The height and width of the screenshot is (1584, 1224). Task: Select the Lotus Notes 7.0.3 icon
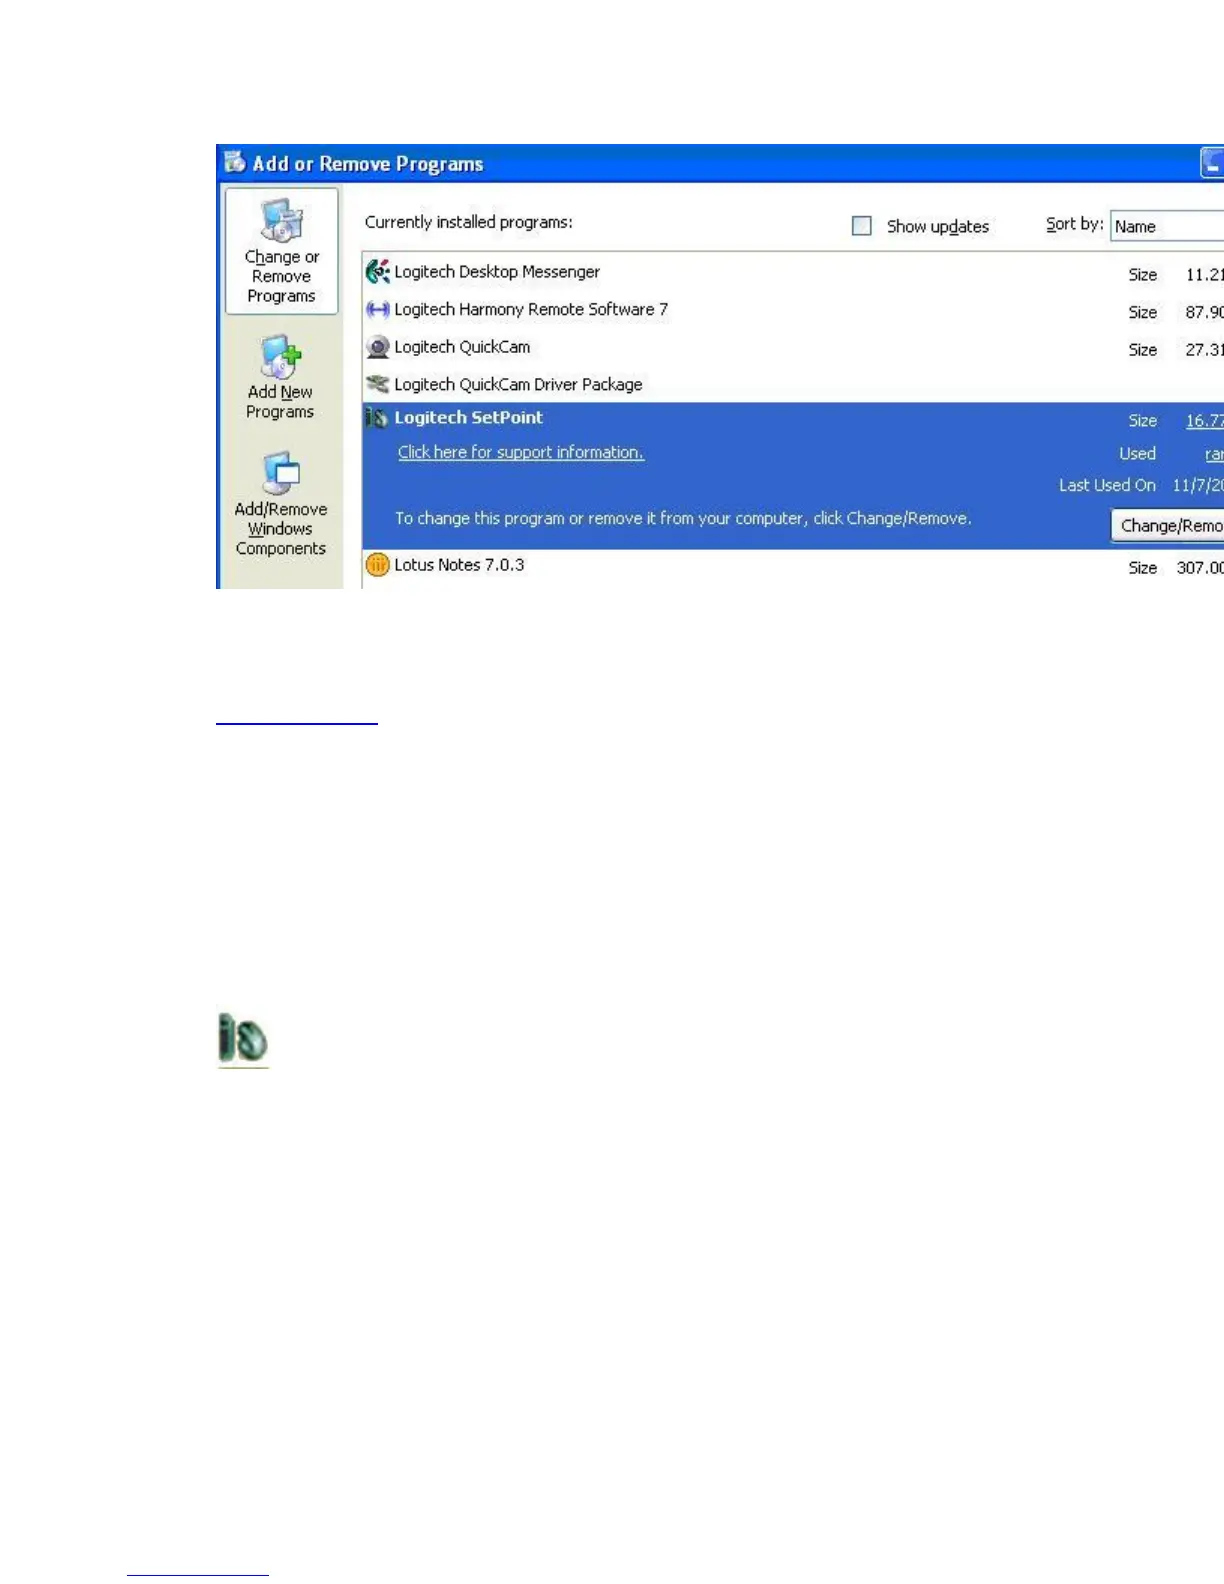(x=377, y=565)
